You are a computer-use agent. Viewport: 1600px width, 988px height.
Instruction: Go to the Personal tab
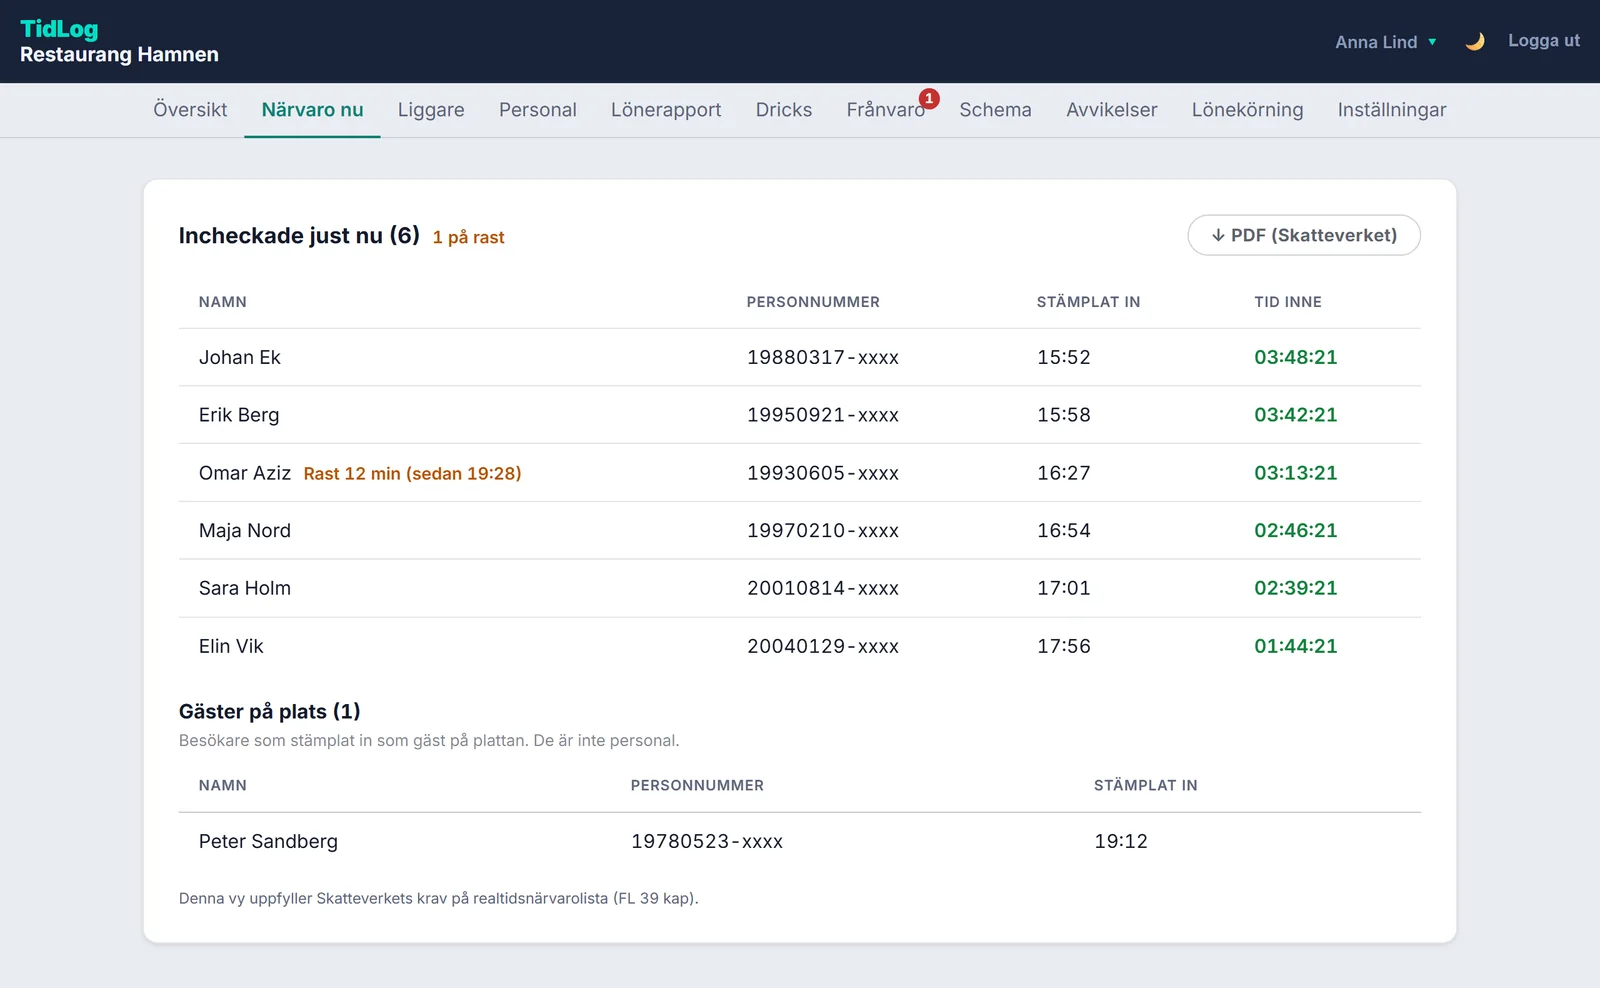click(538, 110)
